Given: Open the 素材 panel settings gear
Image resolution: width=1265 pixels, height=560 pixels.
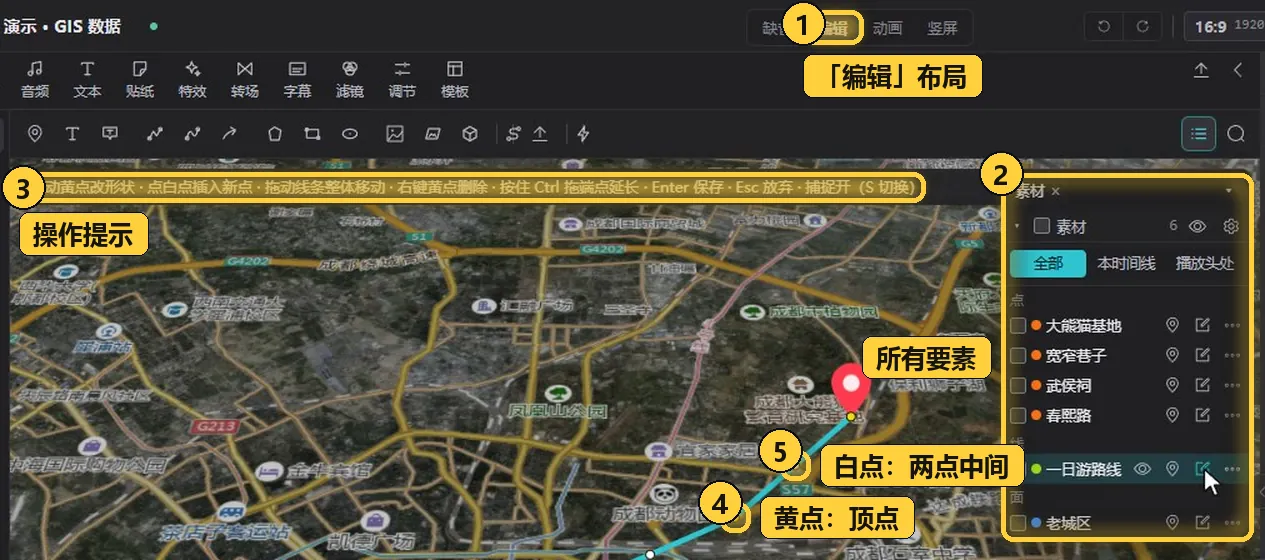Looking at the screenshot, I should pos(1231,226).
